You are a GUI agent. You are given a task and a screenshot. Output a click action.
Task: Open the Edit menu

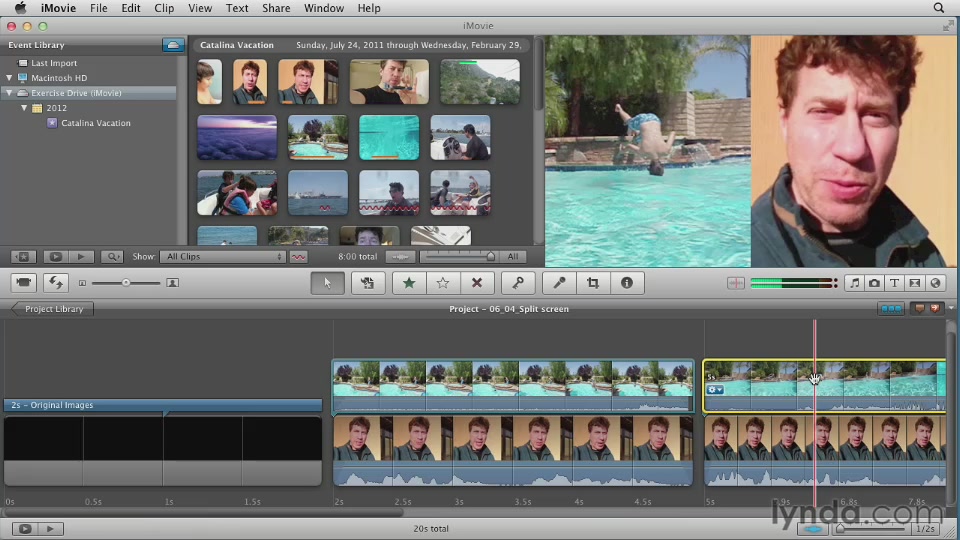point(130,8)
